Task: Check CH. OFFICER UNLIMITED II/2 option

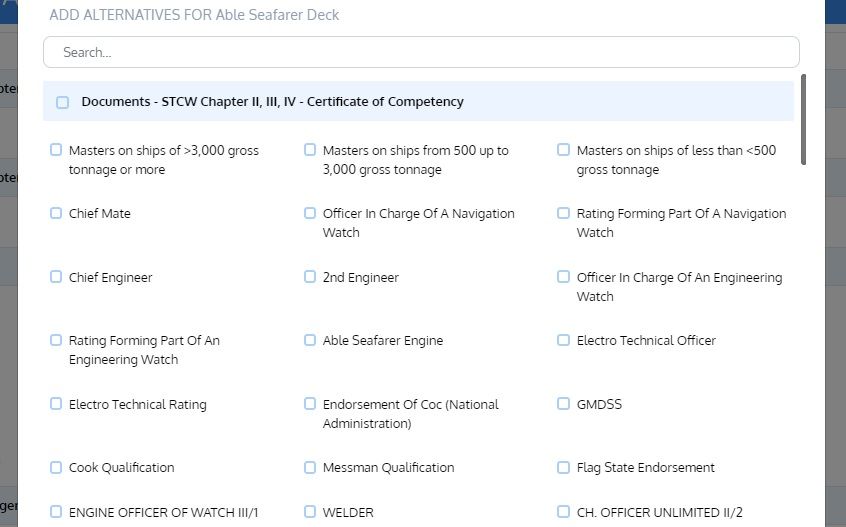Action: click(x=563, y=511)
